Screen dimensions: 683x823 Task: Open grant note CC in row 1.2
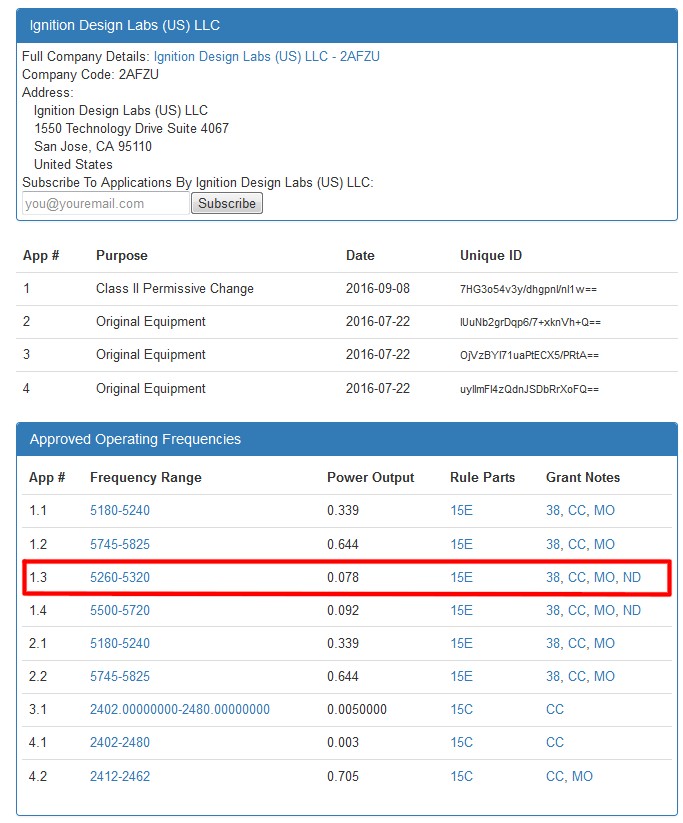click(x=577, y=544)
